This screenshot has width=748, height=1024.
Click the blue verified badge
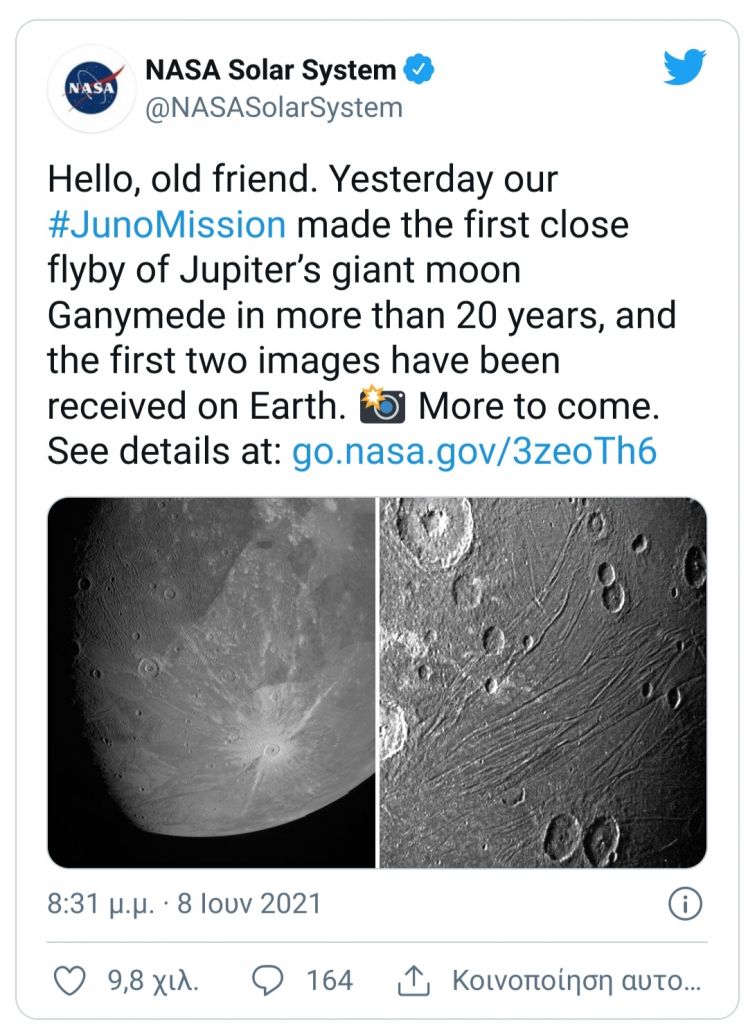(x=418, y=71)
